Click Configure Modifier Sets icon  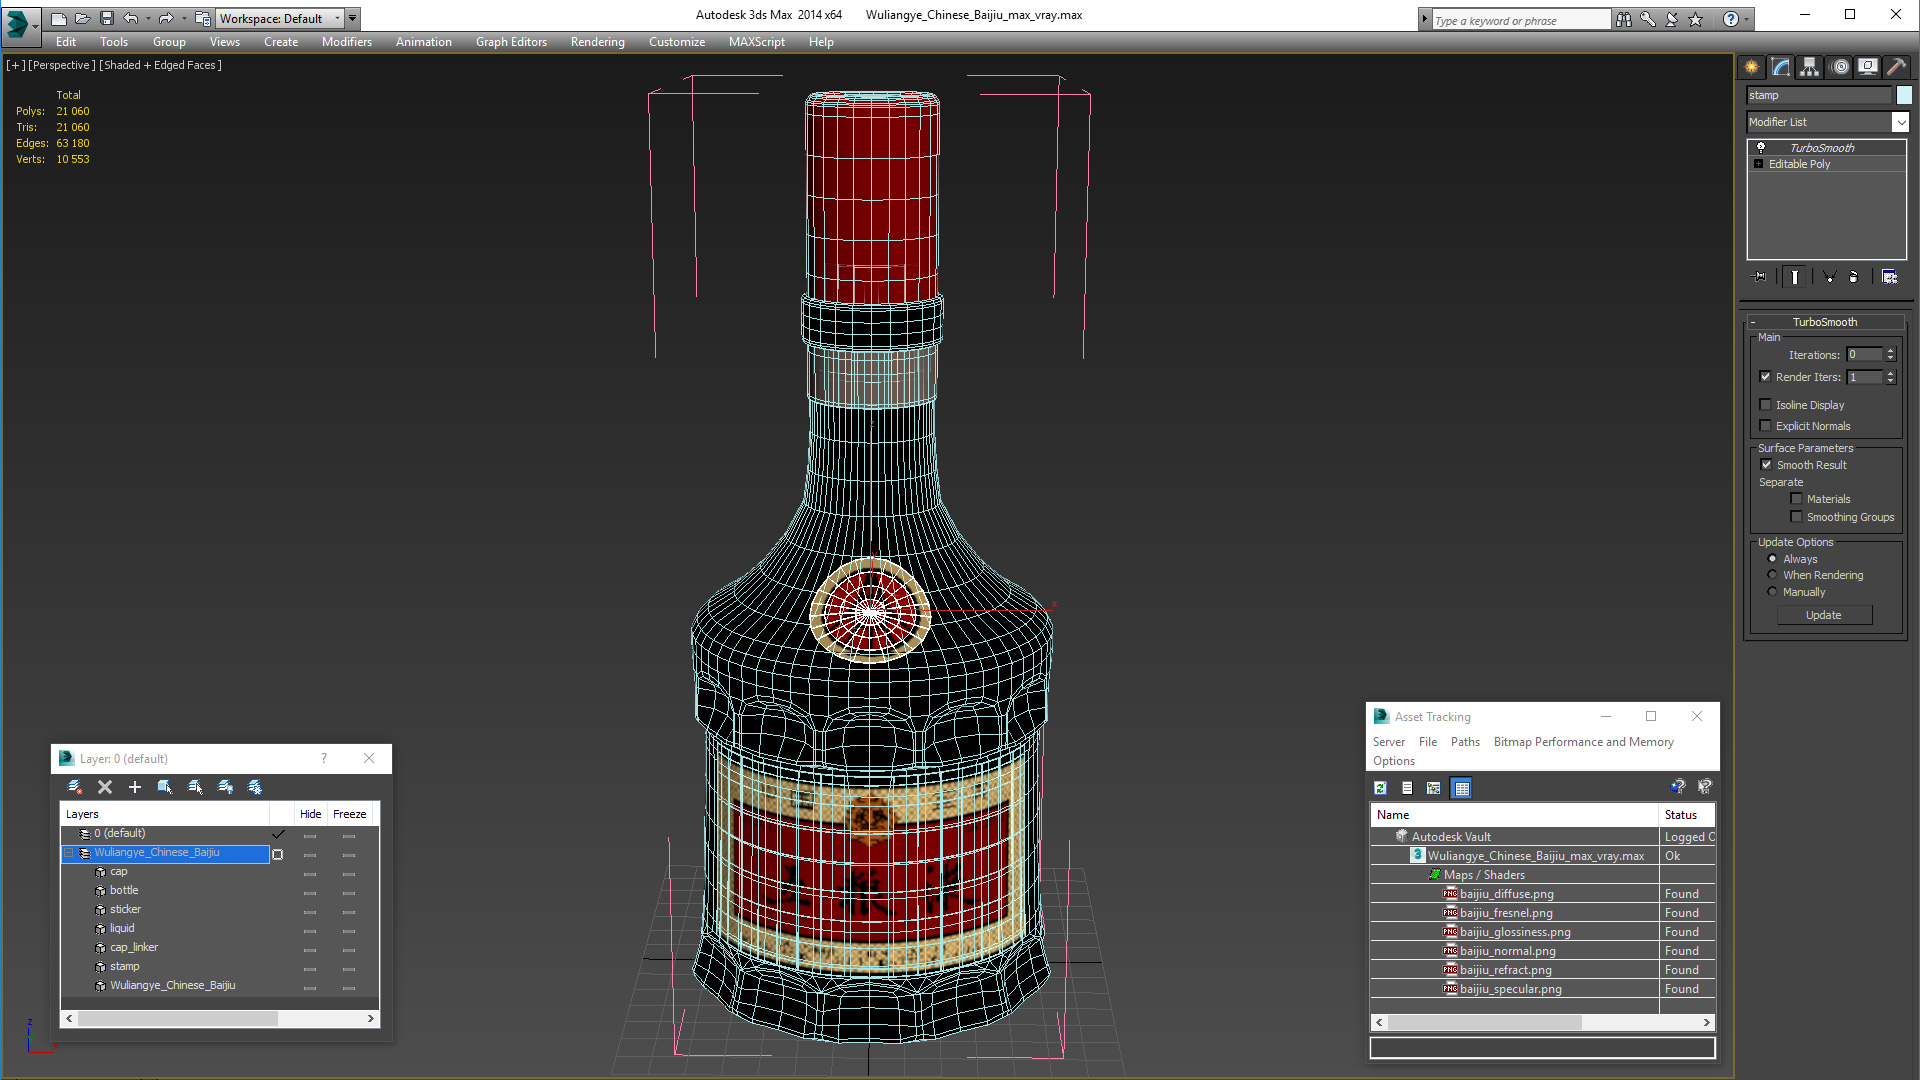tap(1889, 277)
